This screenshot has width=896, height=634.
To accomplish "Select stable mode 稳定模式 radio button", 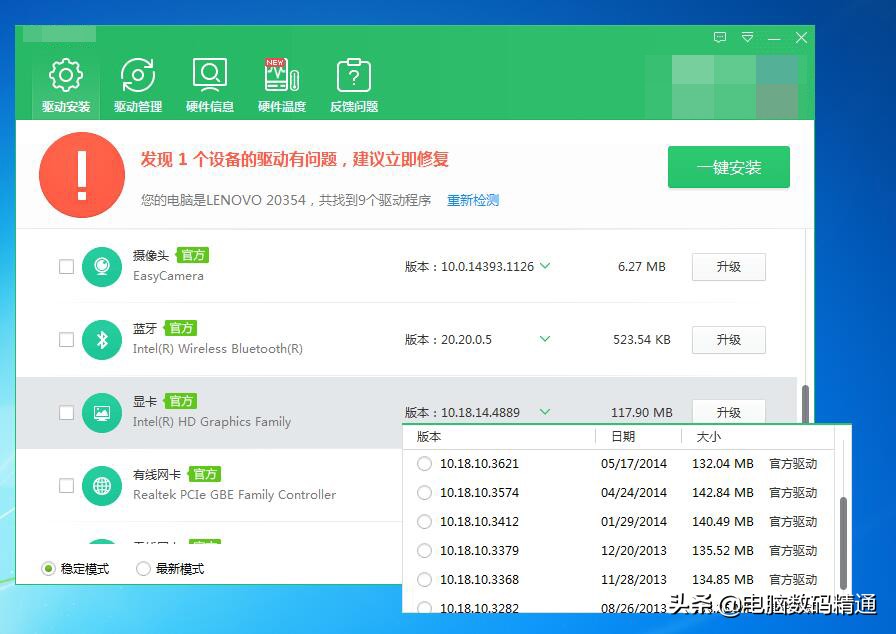I will click(x=47, y=567).
